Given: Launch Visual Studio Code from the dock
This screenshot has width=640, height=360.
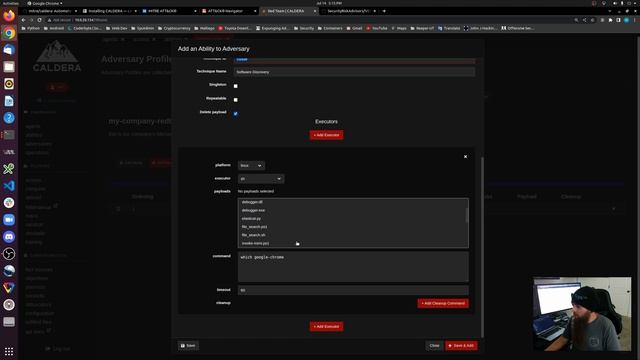Looking at the screenshot, I should [x=9, y=186].
